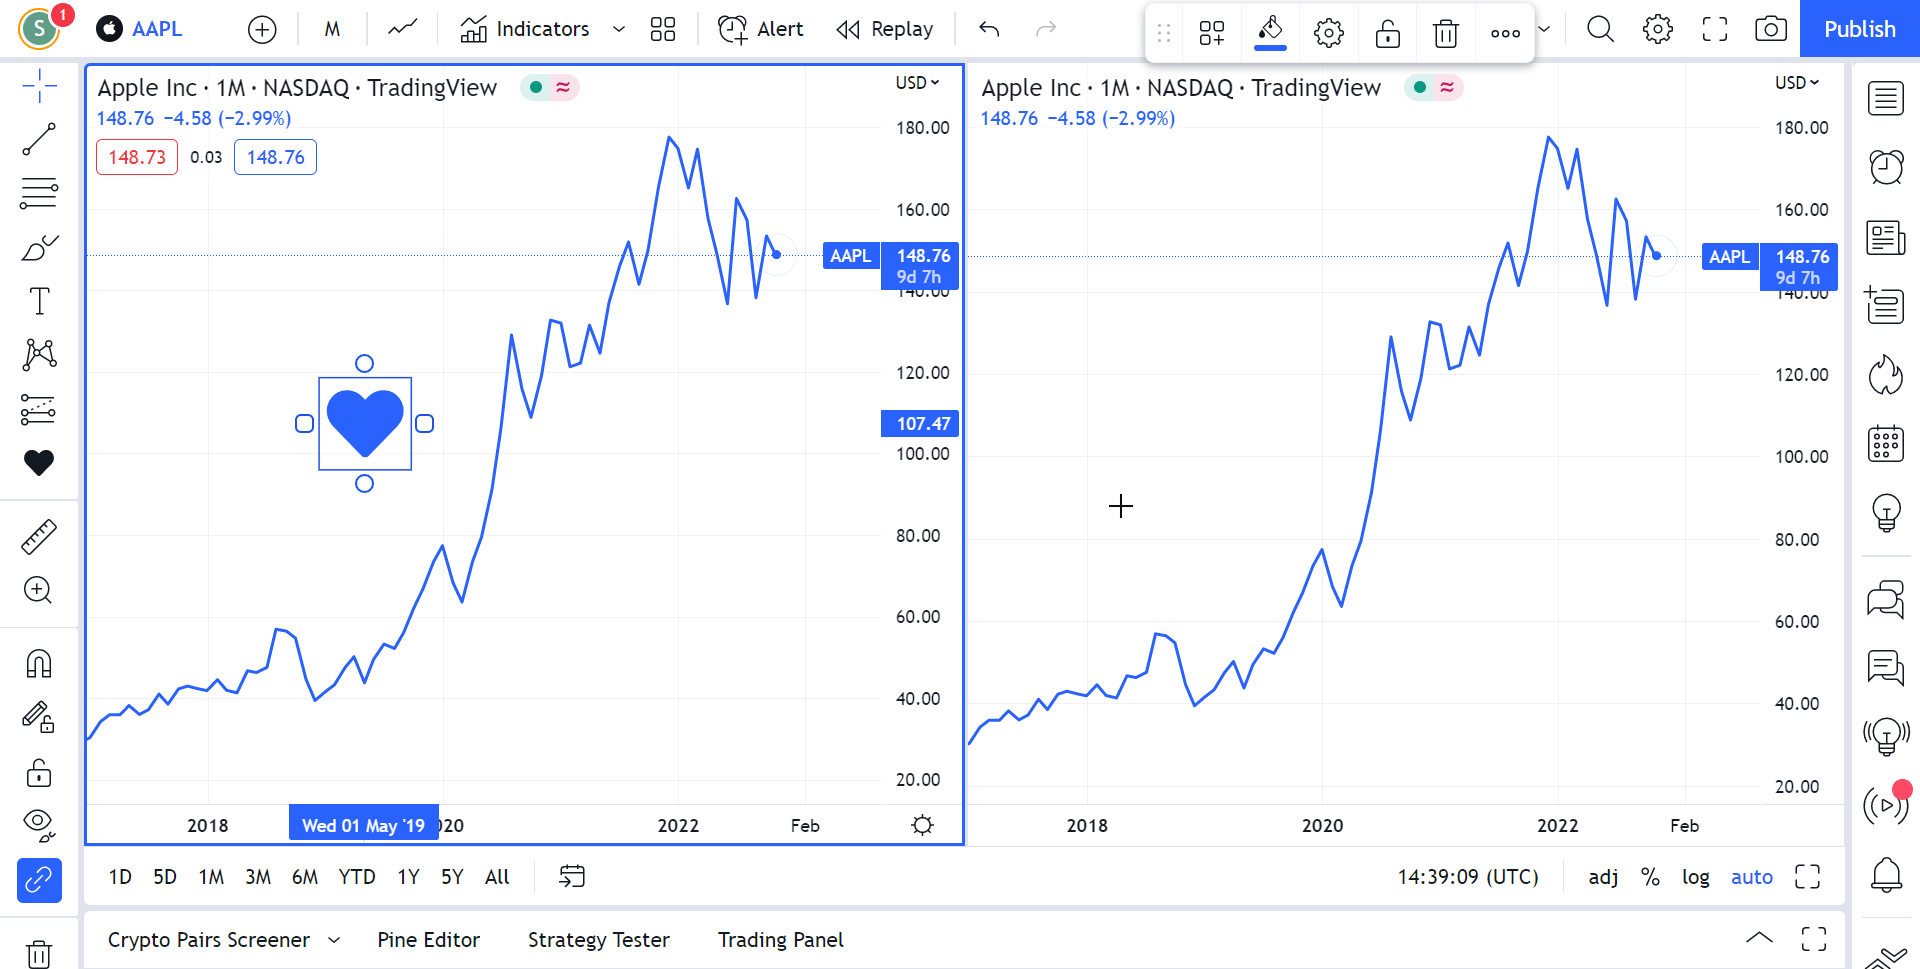Set range to YTD
Viewport: 1920px width, 969px height.
pyautogui.click(x=357, y=877)
